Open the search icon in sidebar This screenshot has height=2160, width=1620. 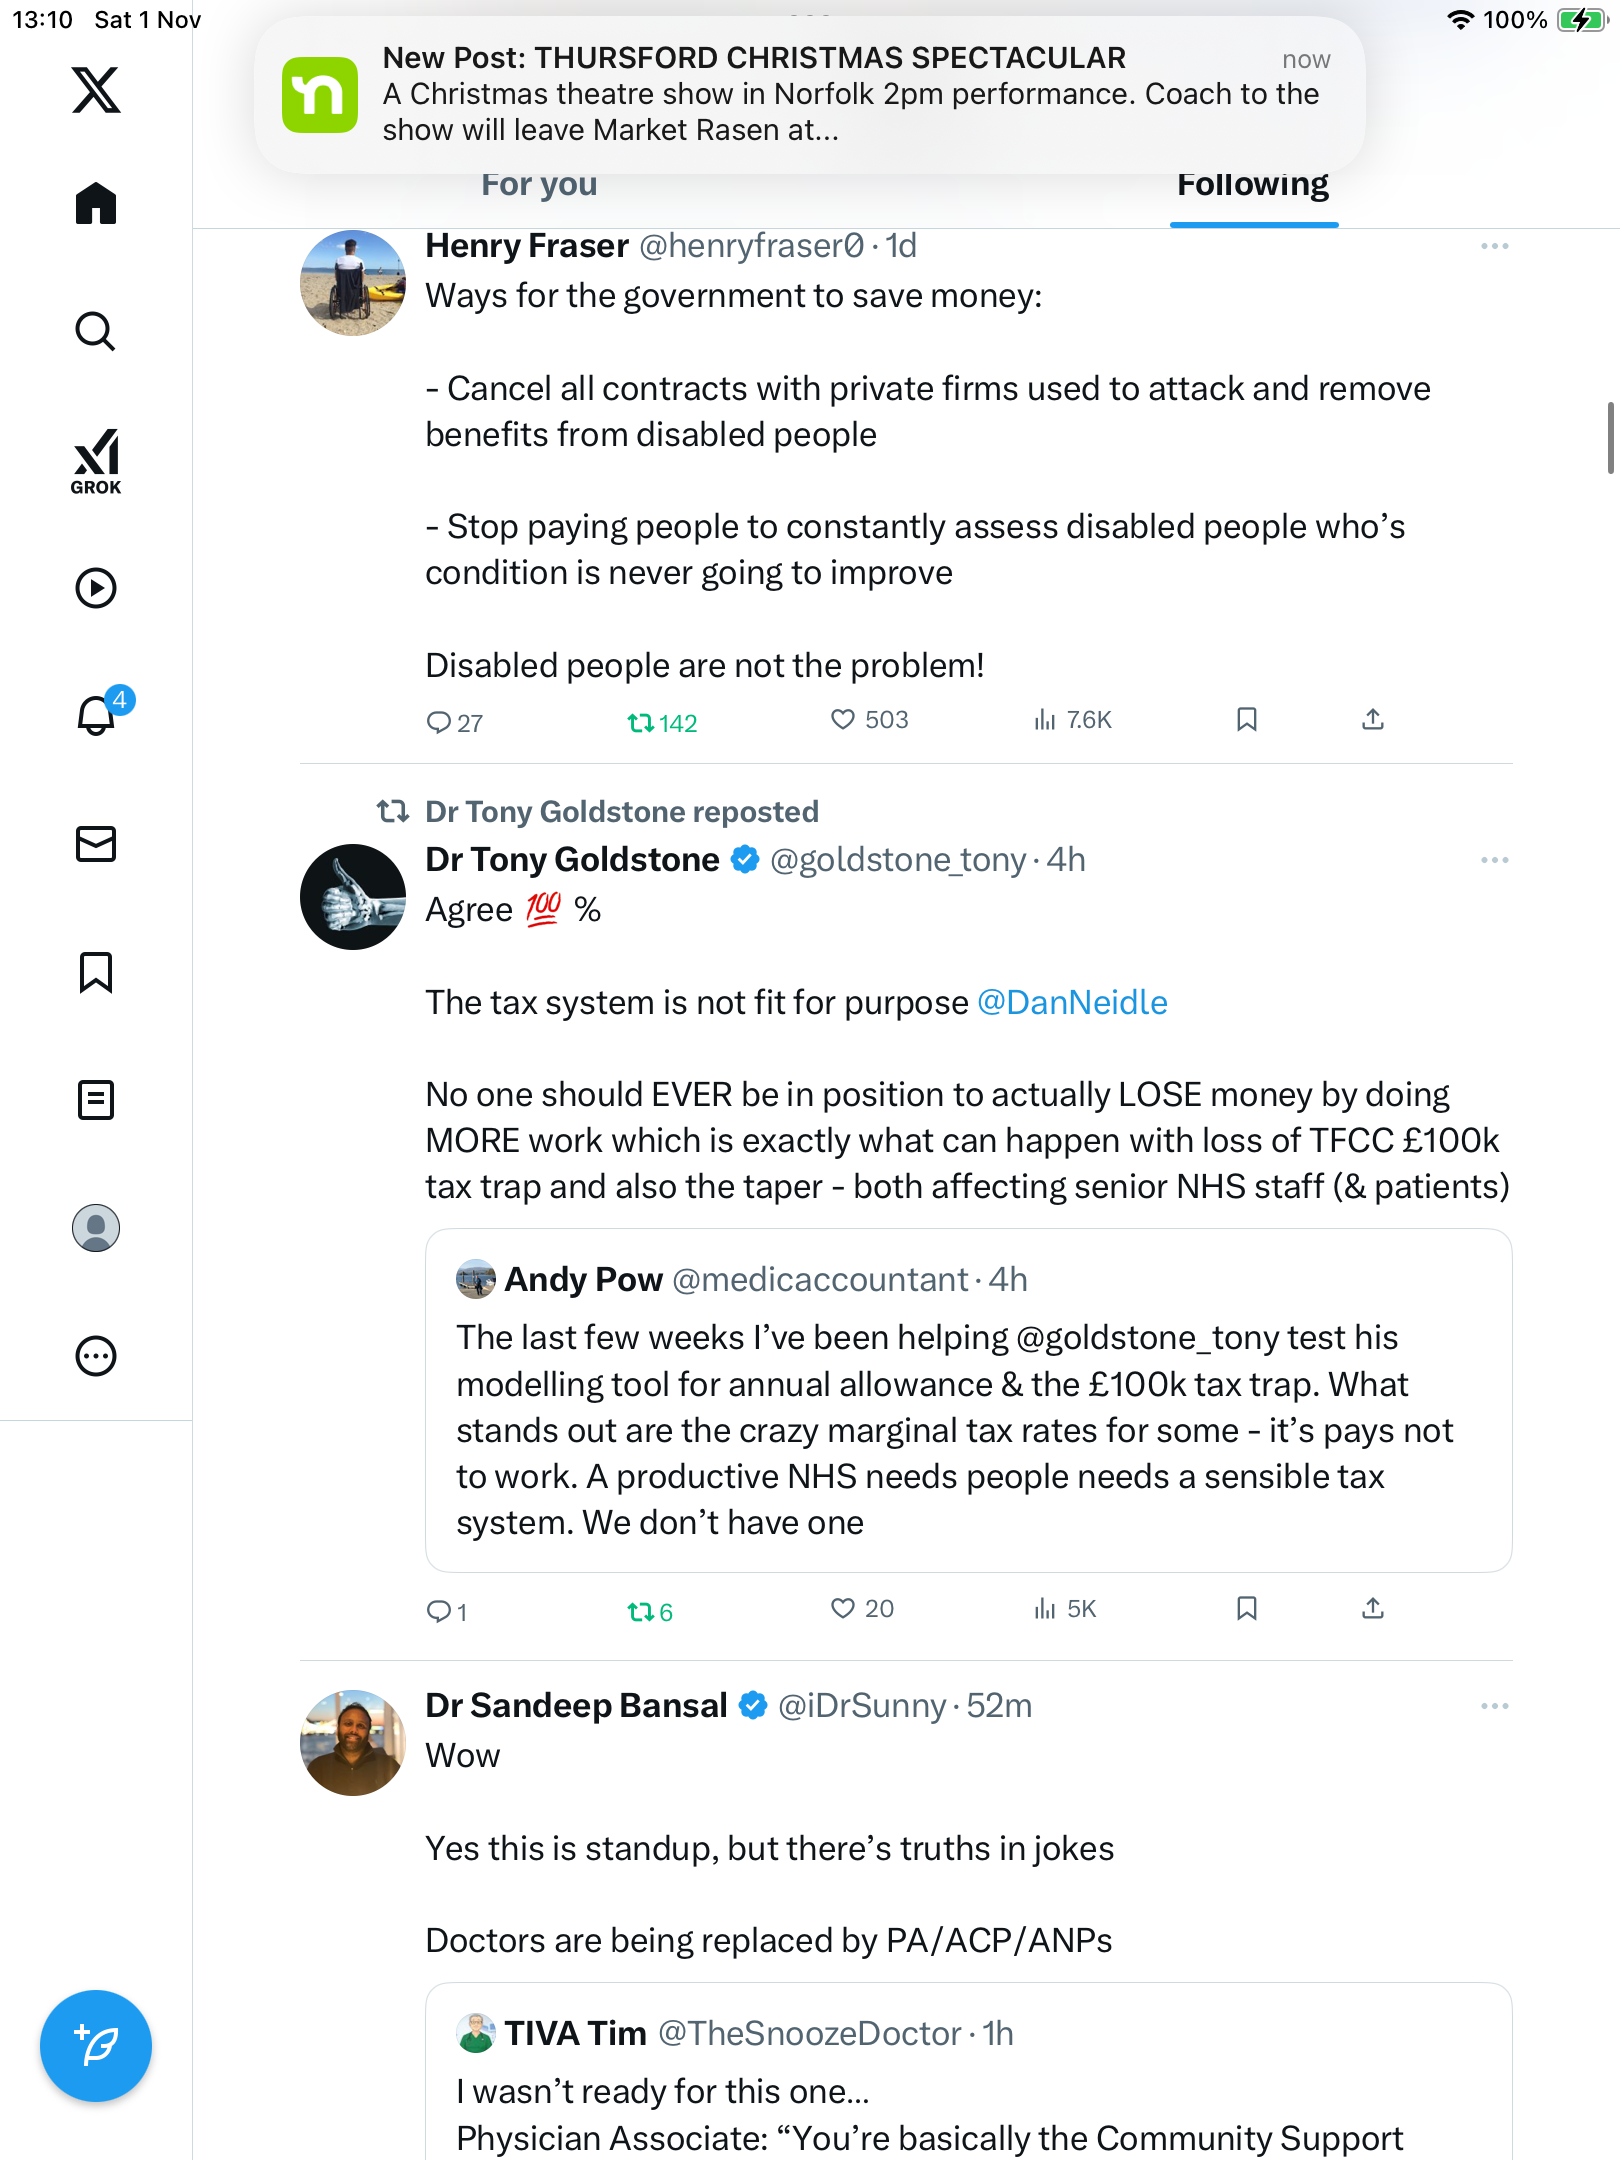pos(96,331)
